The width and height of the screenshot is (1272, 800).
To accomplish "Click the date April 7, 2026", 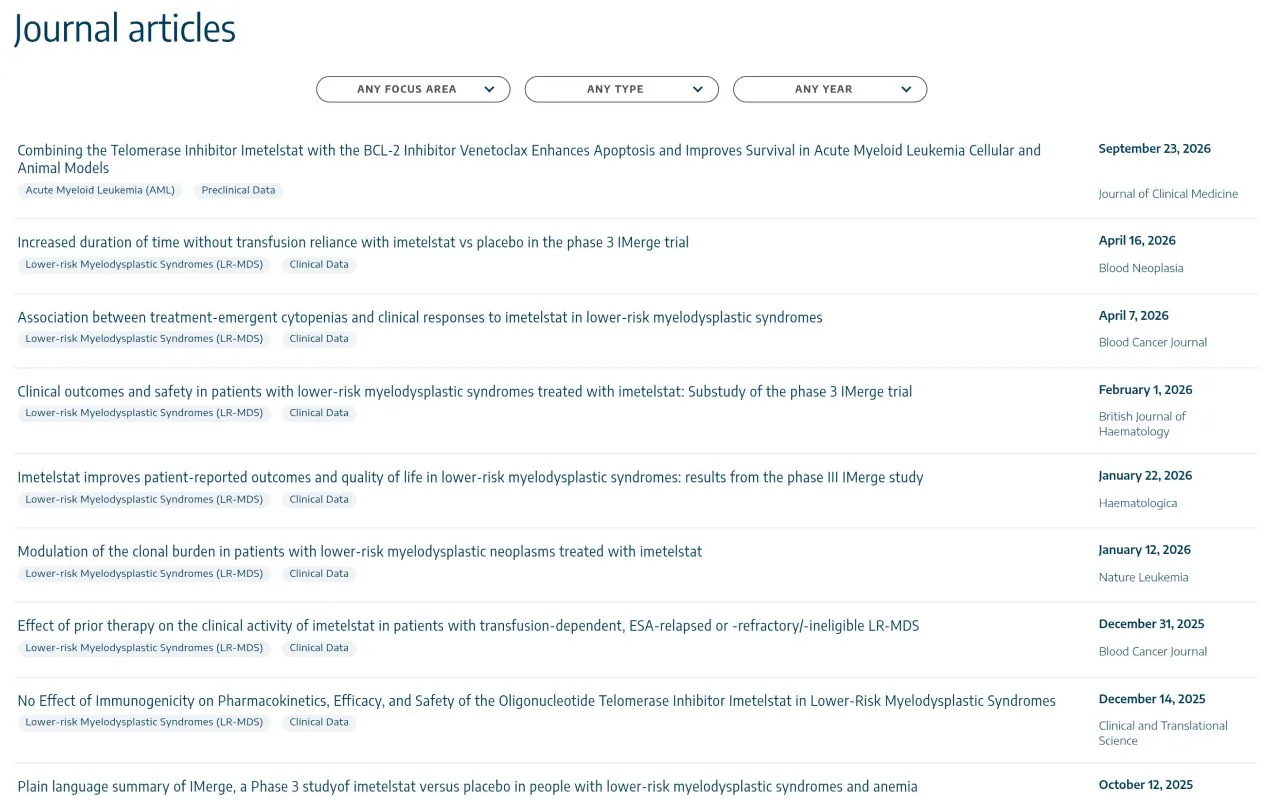I will click(1133, 316).
